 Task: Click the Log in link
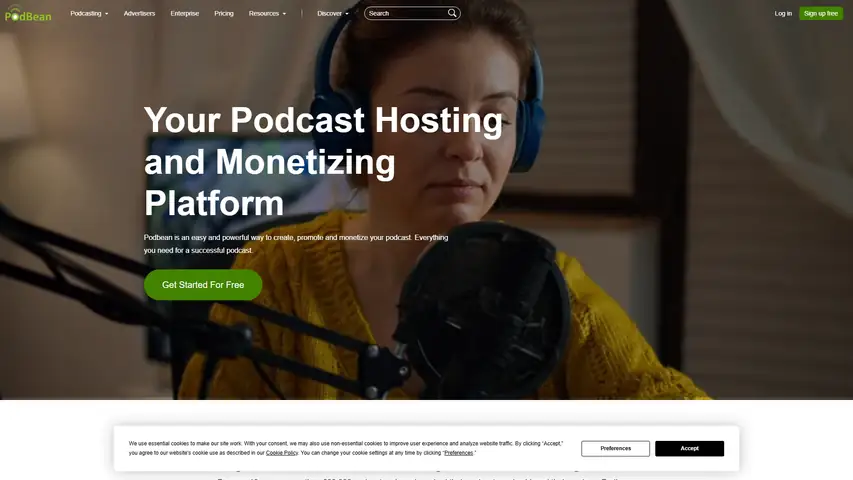point(783,13)
